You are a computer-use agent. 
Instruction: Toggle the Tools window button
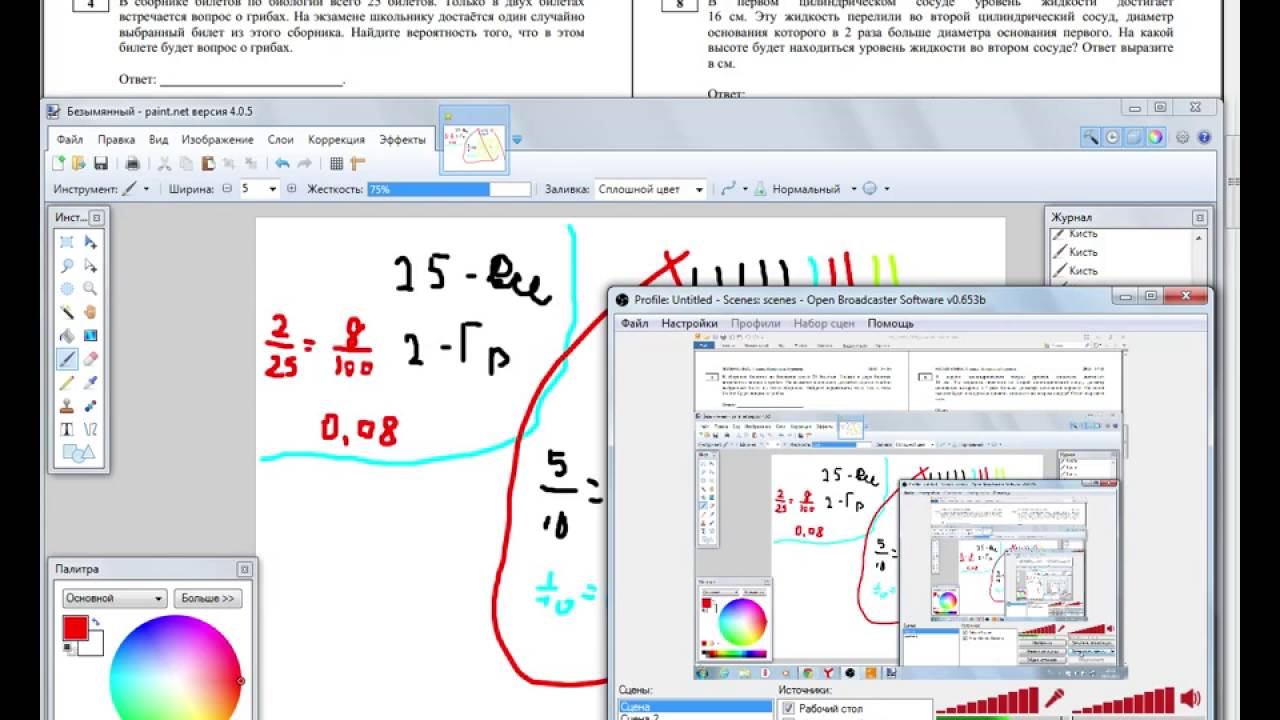point(1090,138)
